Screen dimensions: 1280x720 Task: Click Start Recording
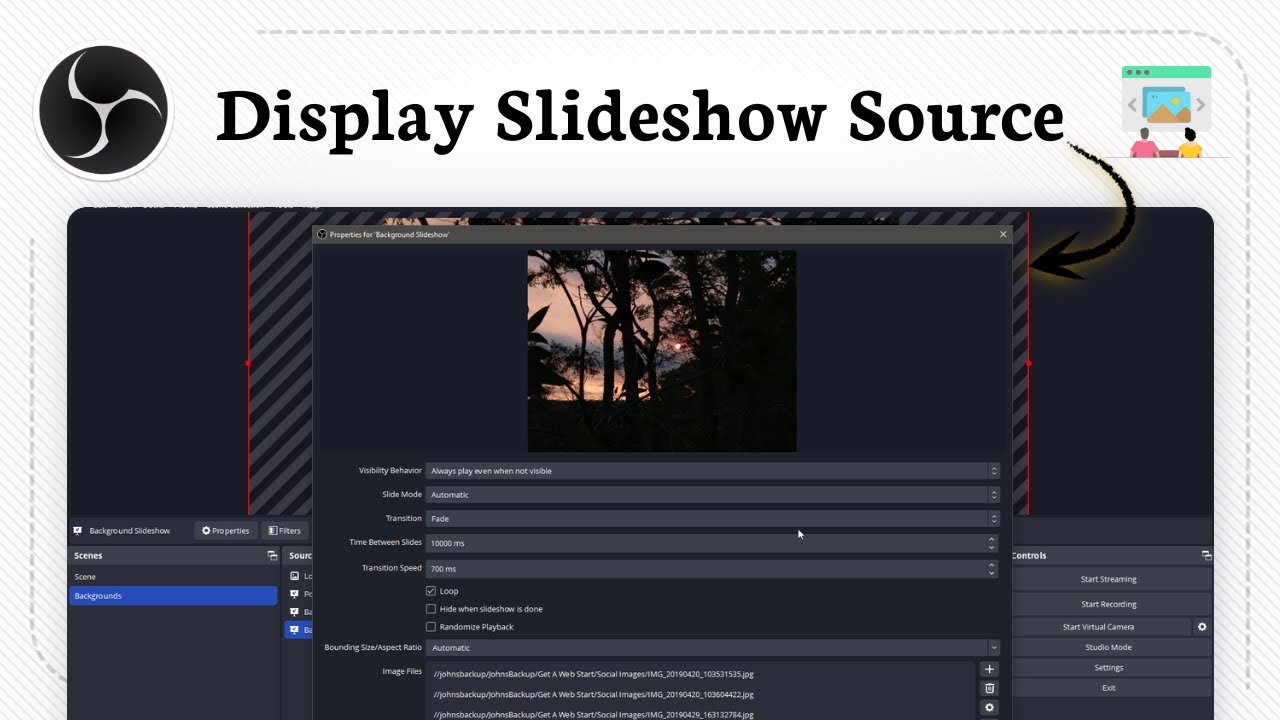[1108, 604]
